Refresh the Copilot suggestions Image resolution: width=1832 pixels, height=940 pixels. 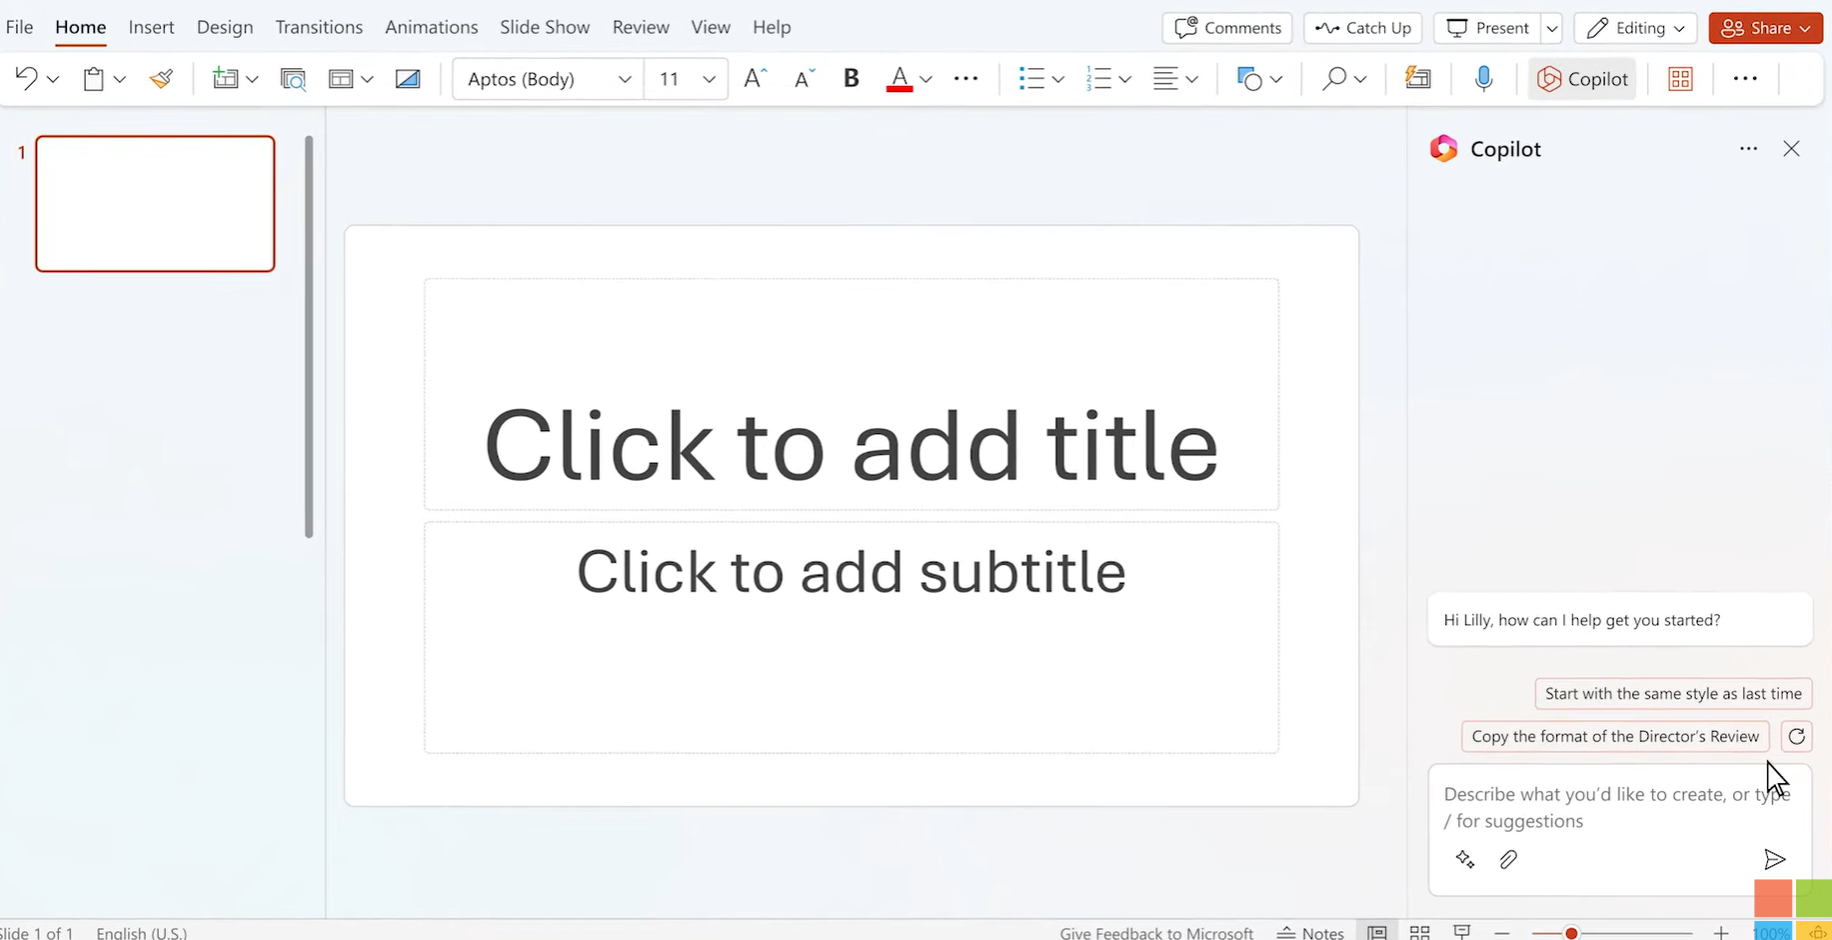click(x=1796, y=737)
